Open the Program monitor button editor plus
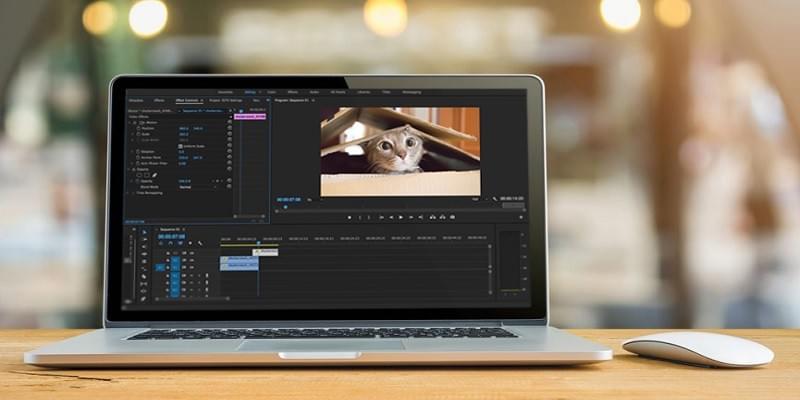This screenshot has height=400, width=800. point(521,217)
